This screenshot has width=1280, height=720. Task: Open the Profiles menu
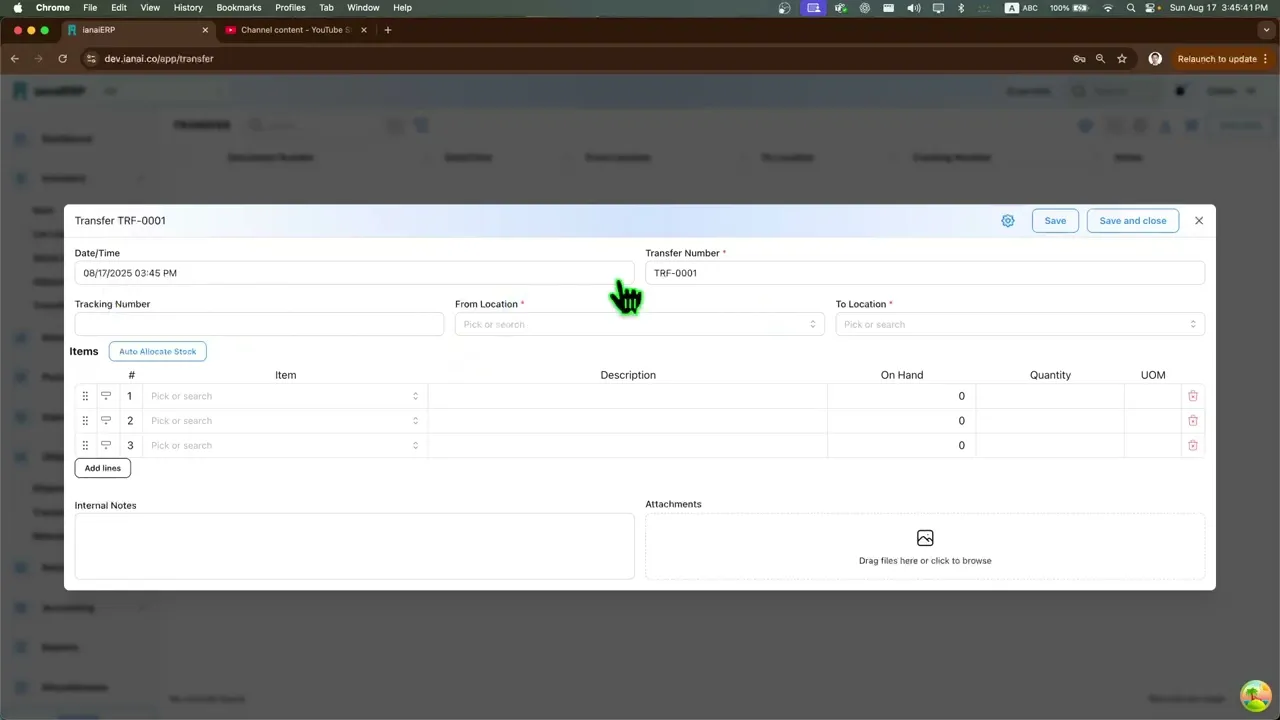(290, 7)
